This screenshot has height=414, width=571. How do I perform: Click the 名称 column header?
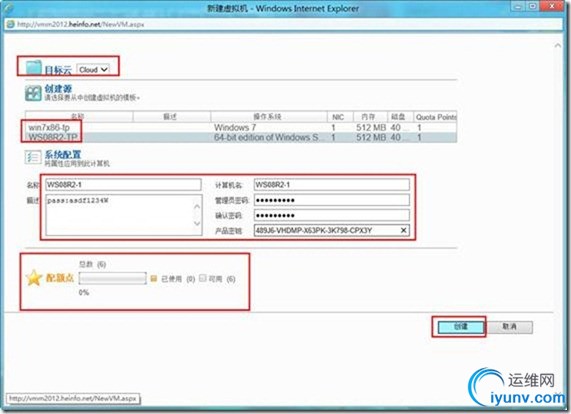coord(79,117)
